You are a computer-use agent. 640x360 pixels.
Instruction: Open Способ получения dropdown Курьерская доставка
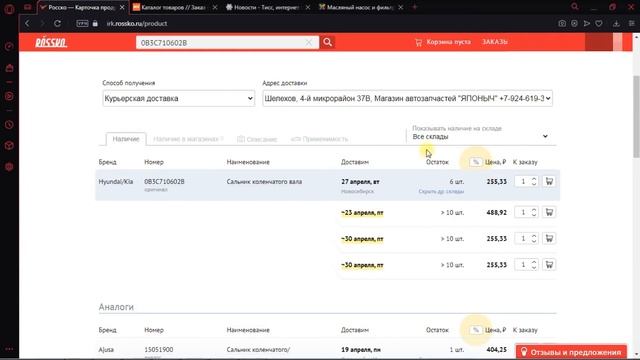coord(178,98)
